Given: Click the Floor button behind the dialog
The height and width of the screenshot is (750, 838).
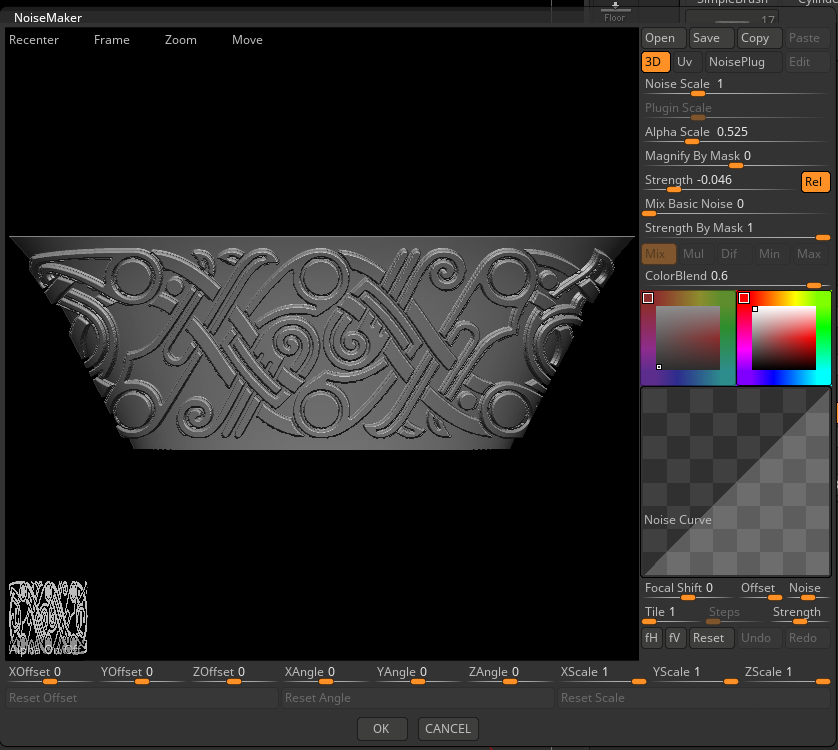Looking at the screenshot, I should tap(615, 13).
